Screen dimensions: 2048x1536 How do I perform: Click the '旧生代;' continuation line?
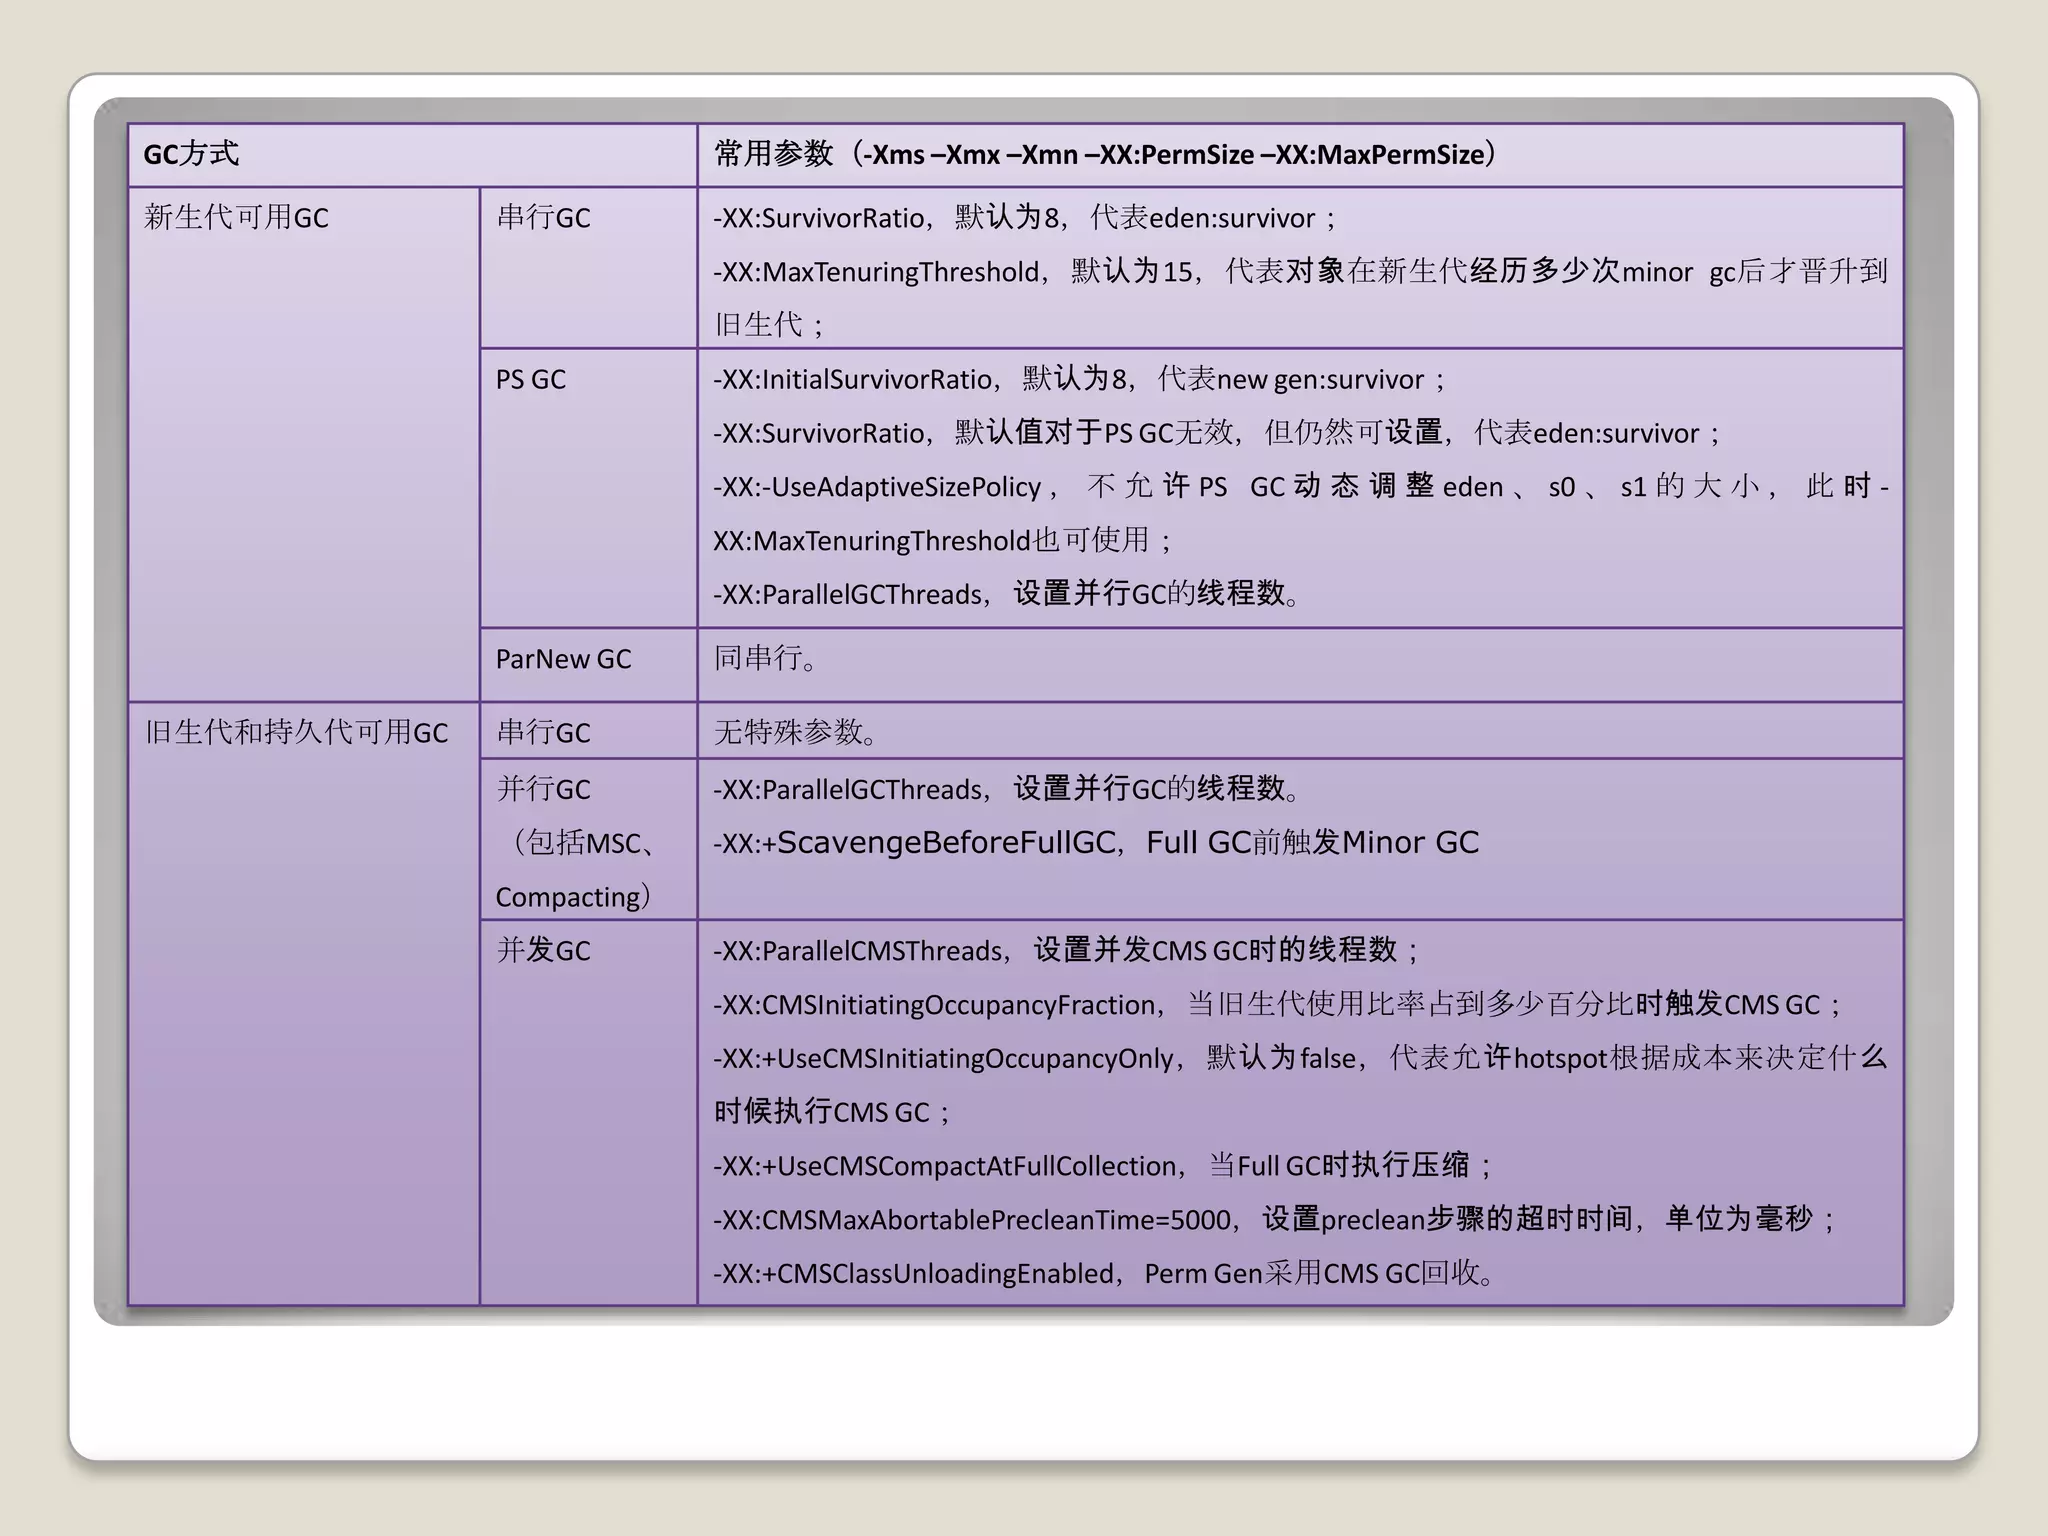pos(770,325)
